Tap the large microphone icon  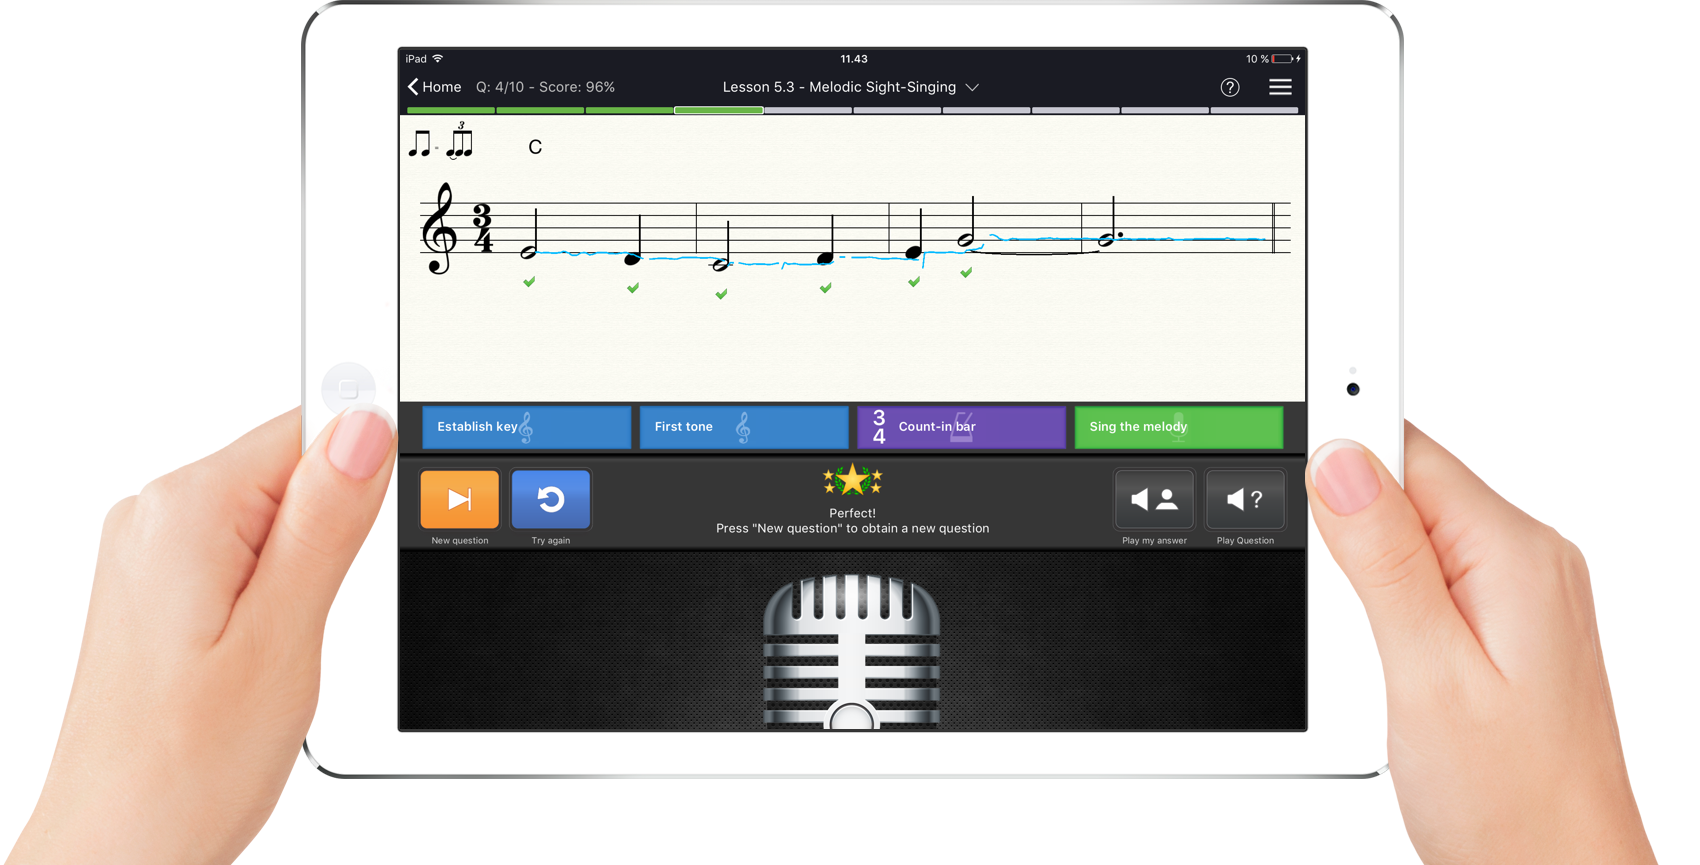click(852, 645)
